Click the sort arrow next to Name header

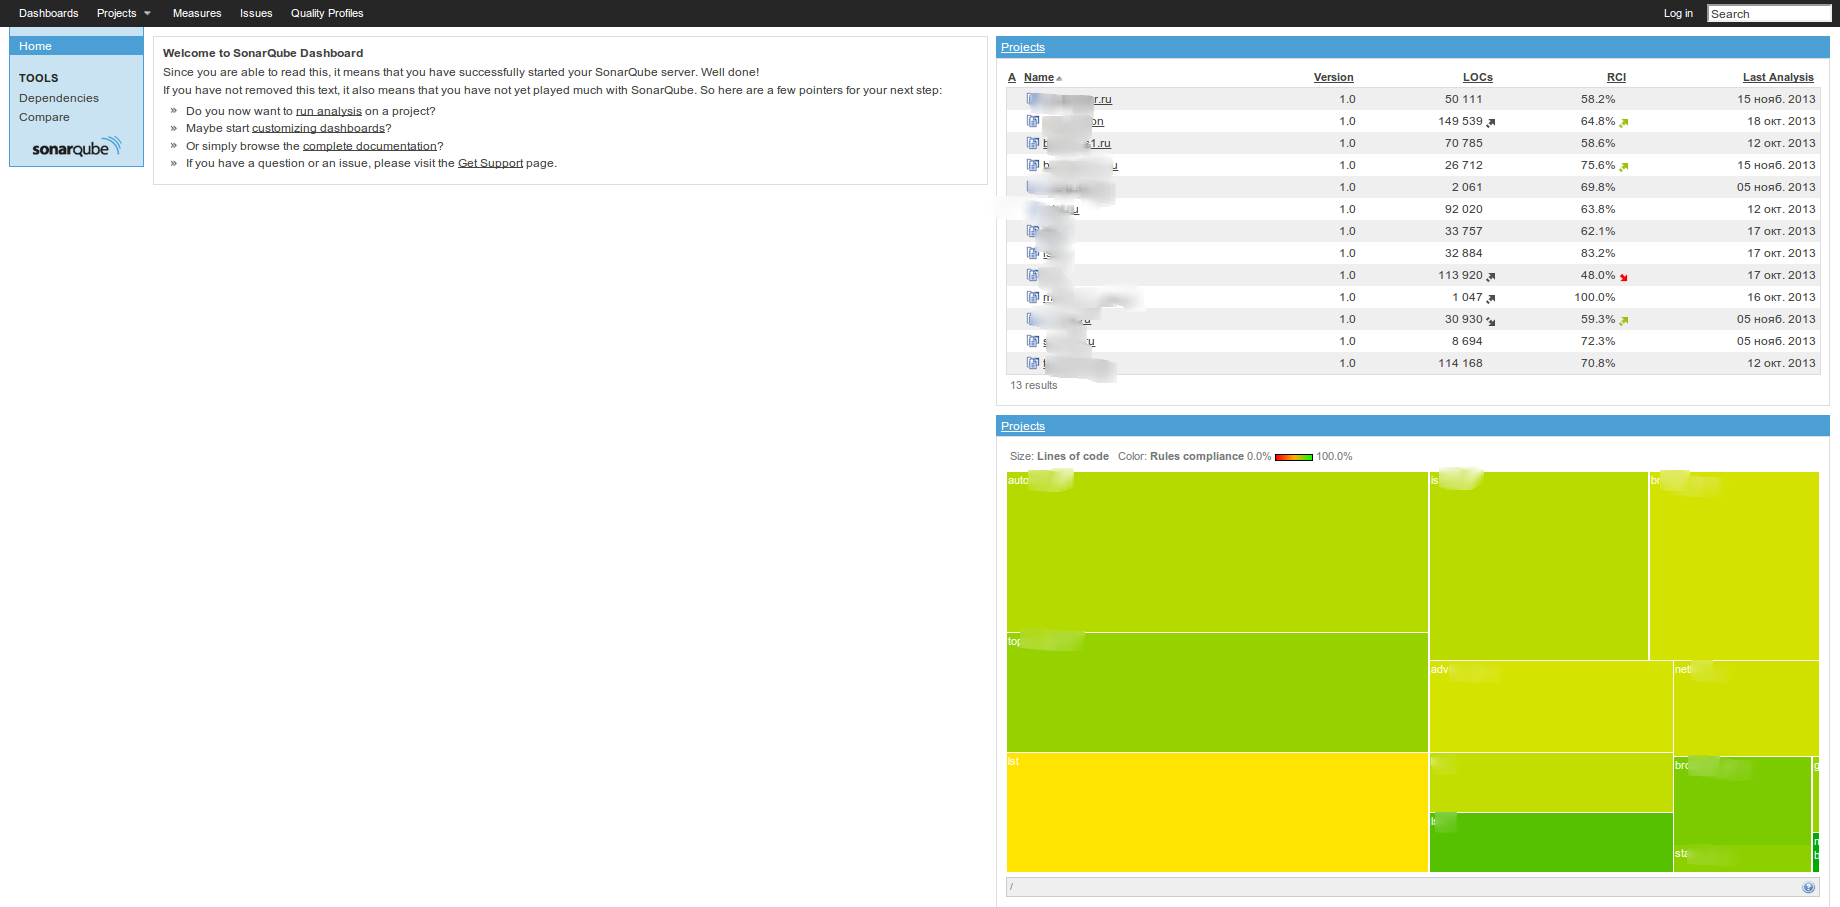[x=1059, y=78]
